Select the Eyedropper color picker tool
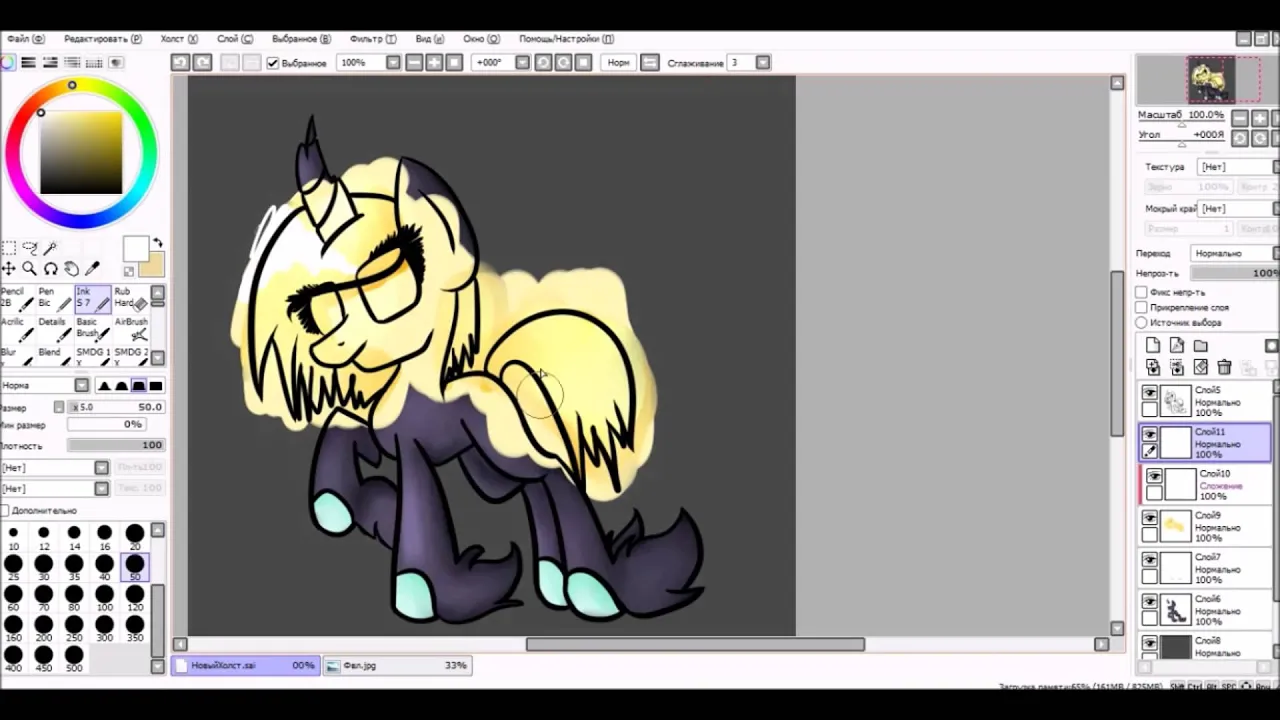 pos(92,268)
